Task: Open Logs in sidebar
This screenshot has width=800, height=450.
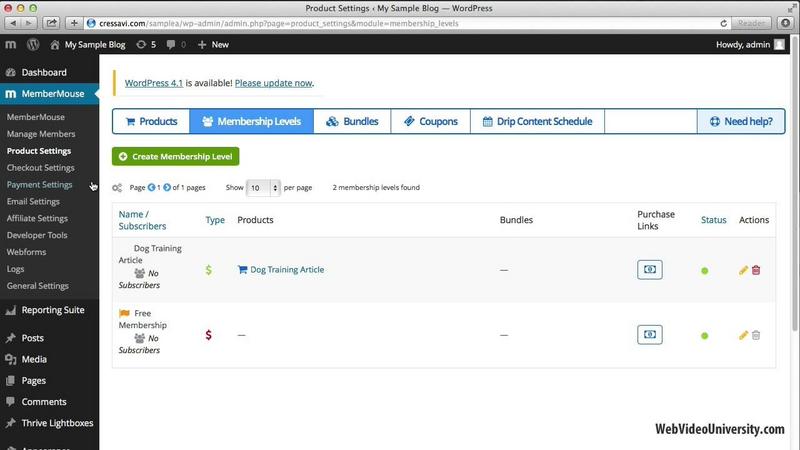Action: tap(15, 268)
